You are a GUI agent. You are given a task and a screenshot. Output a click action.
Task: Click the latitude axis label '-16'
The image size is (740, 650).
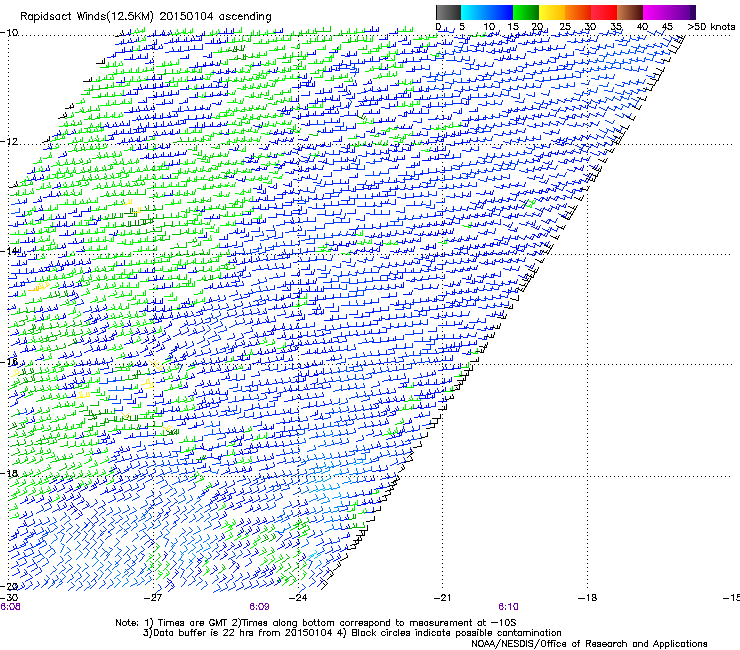tap(9, 362)
